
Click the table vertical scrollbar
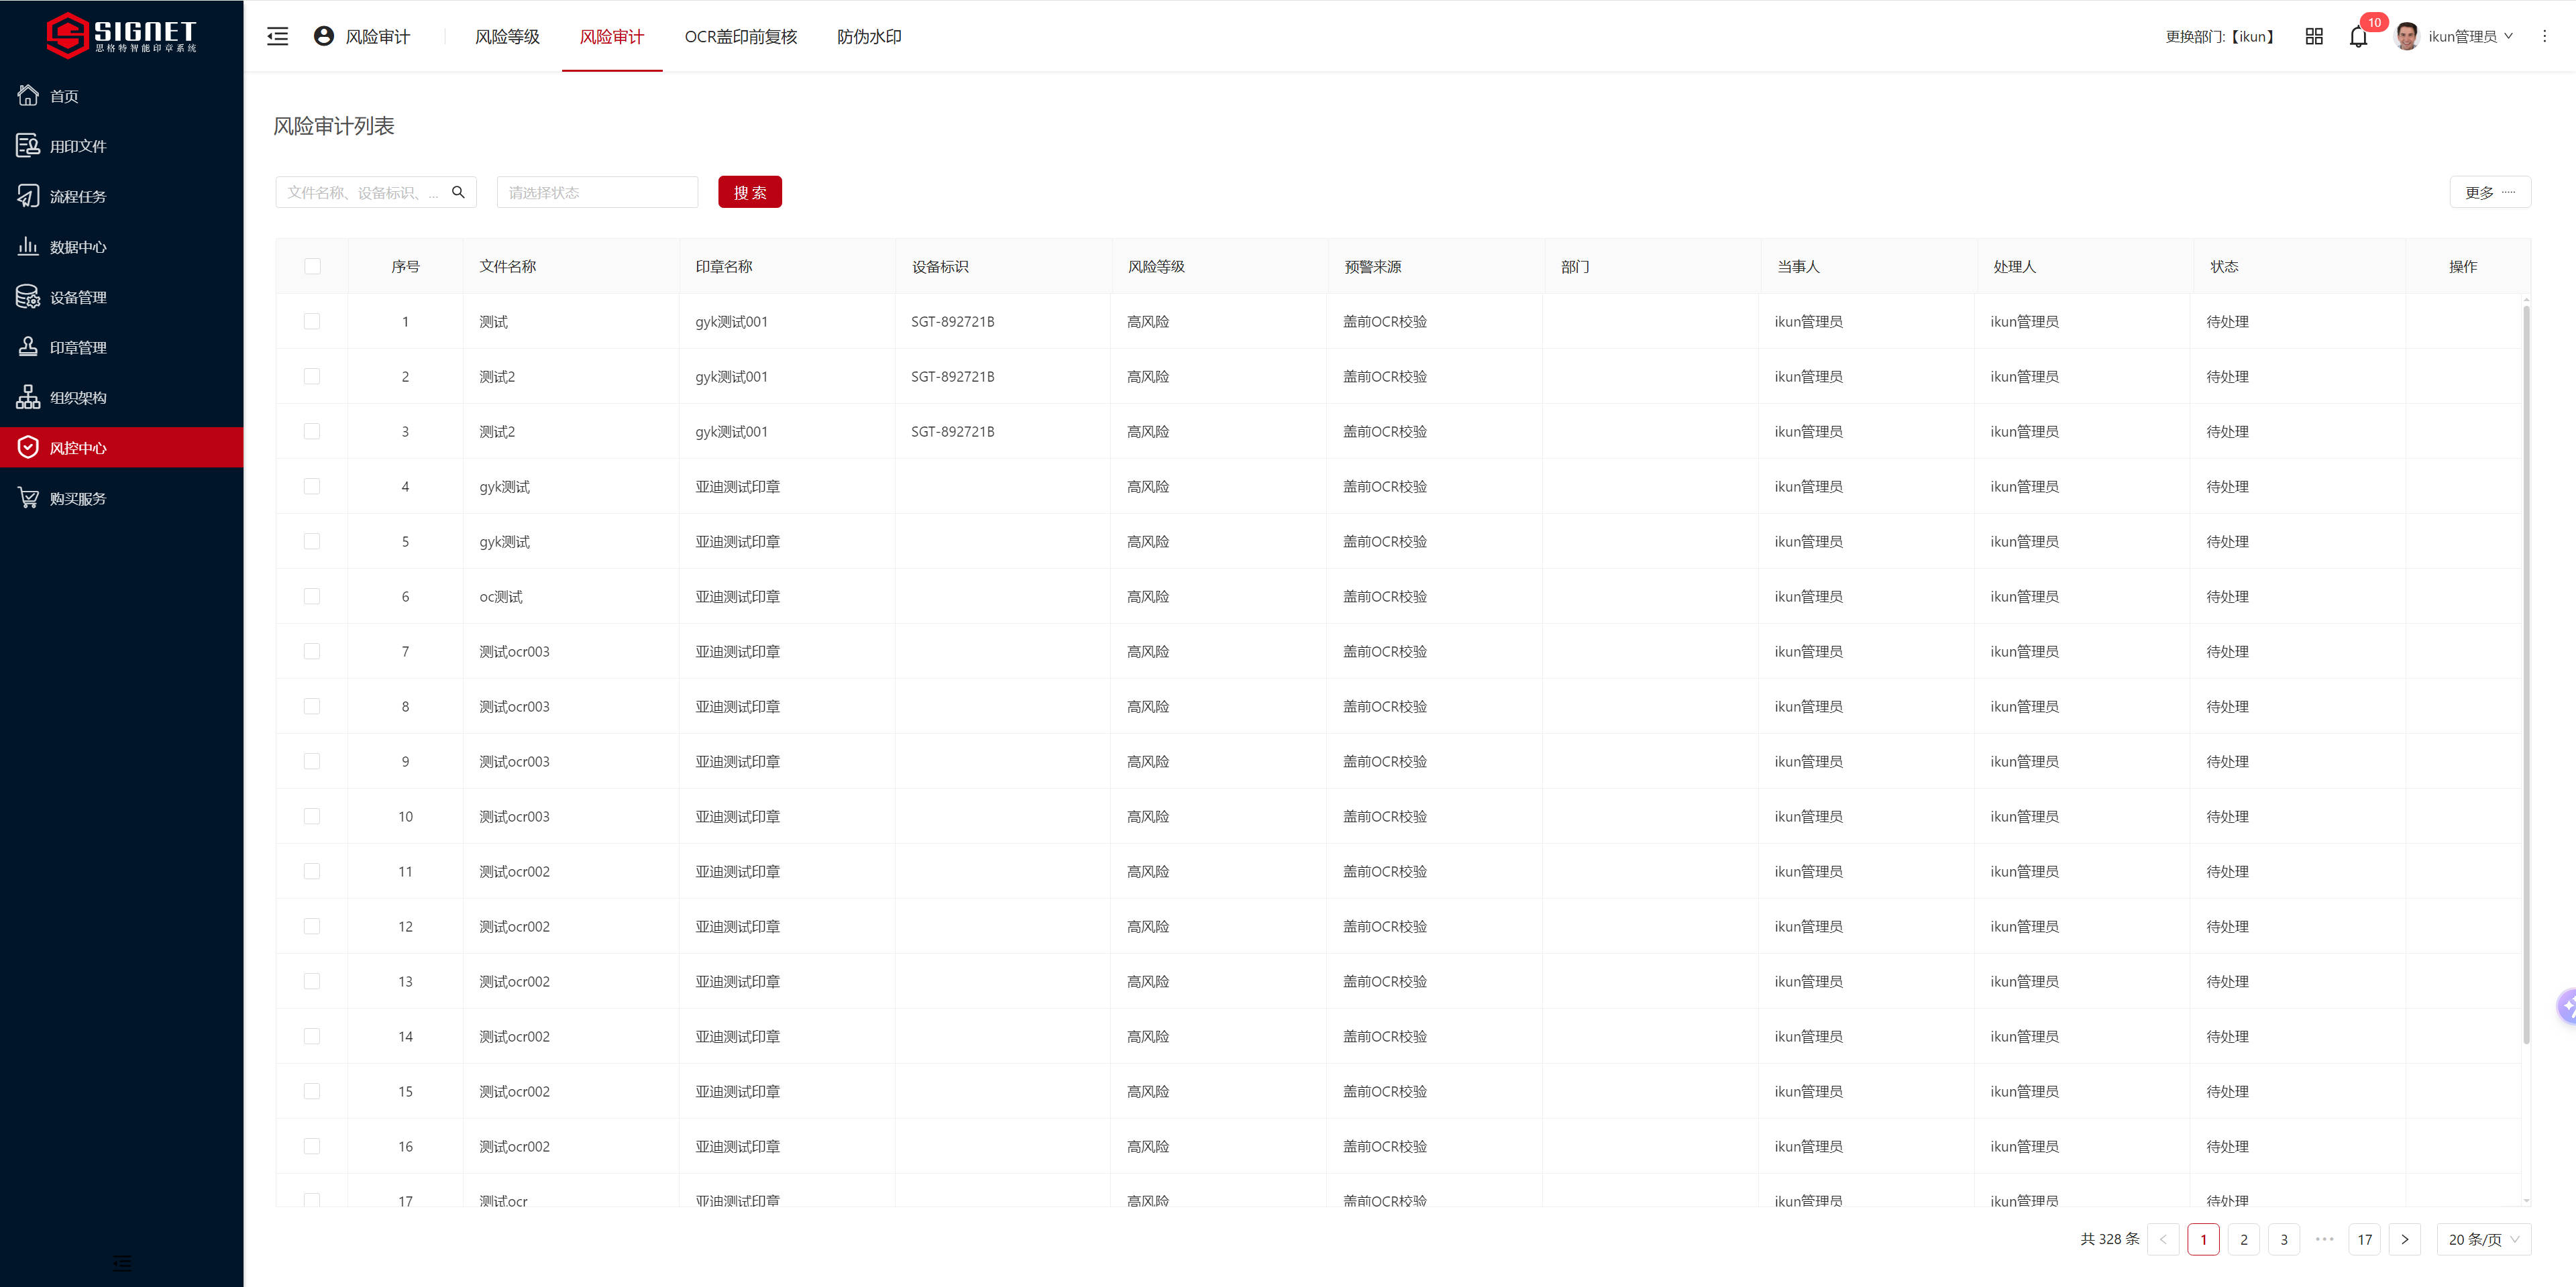coord(2526,675)
